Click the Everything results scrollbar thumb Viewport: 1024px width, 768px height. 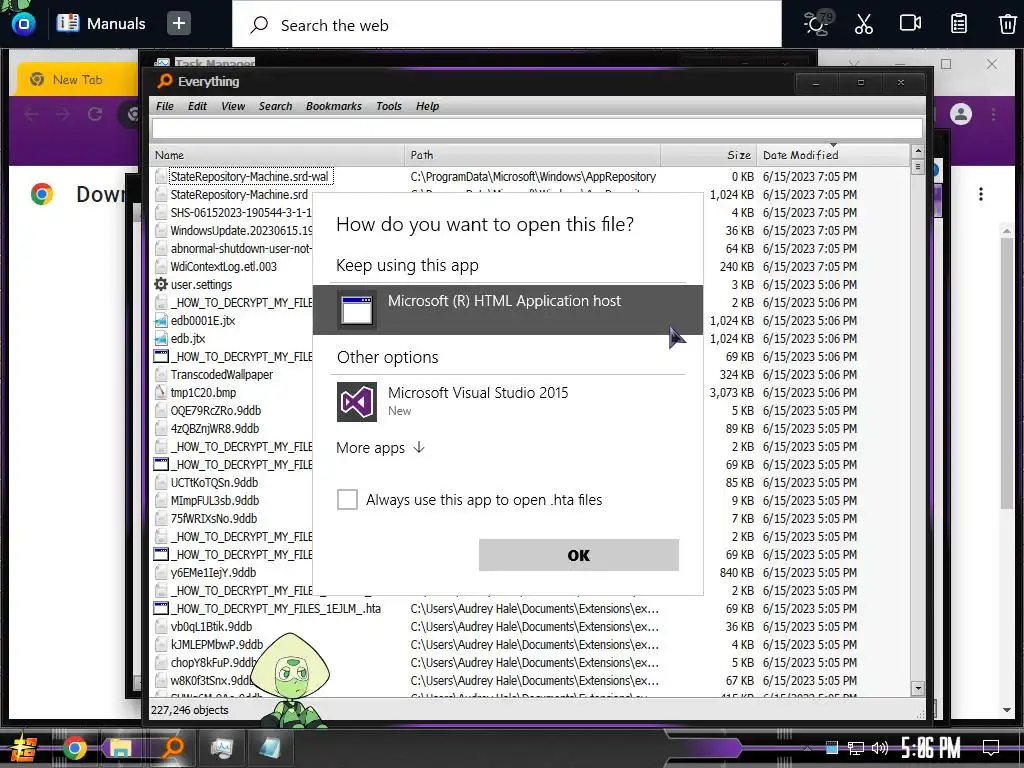(918, 167)
